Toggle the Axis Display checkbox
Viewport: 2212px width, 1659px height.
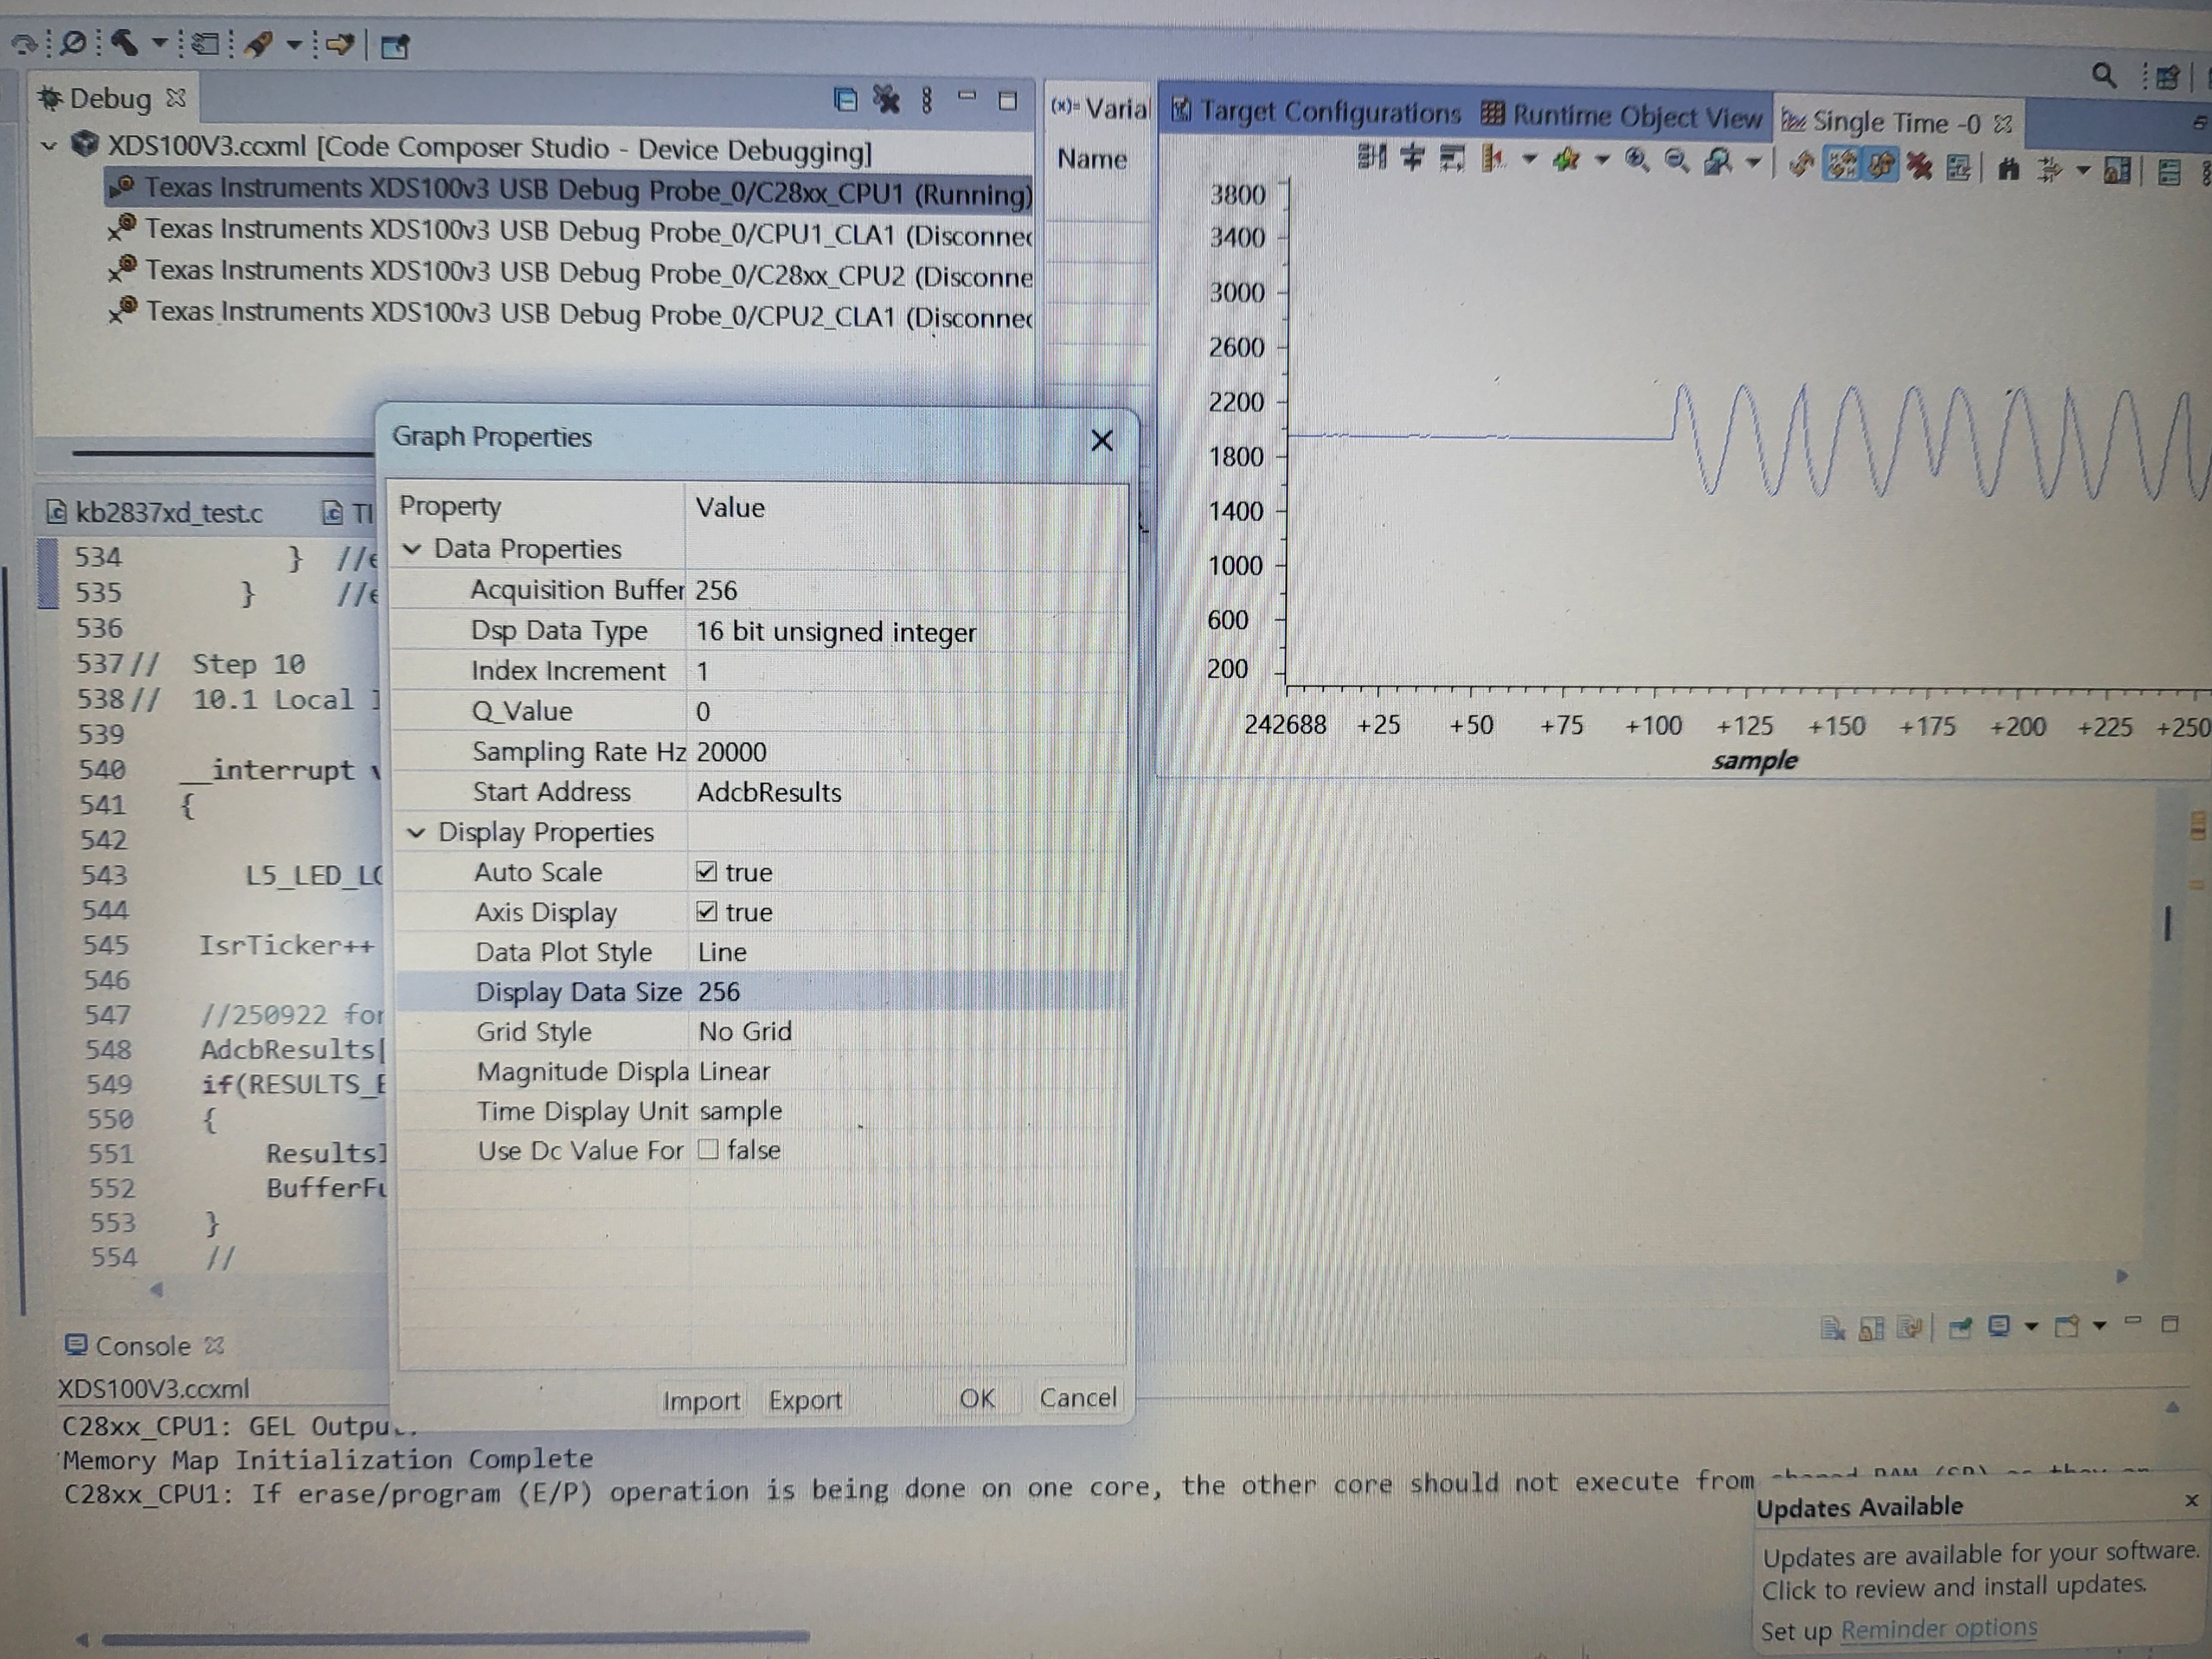706,912
